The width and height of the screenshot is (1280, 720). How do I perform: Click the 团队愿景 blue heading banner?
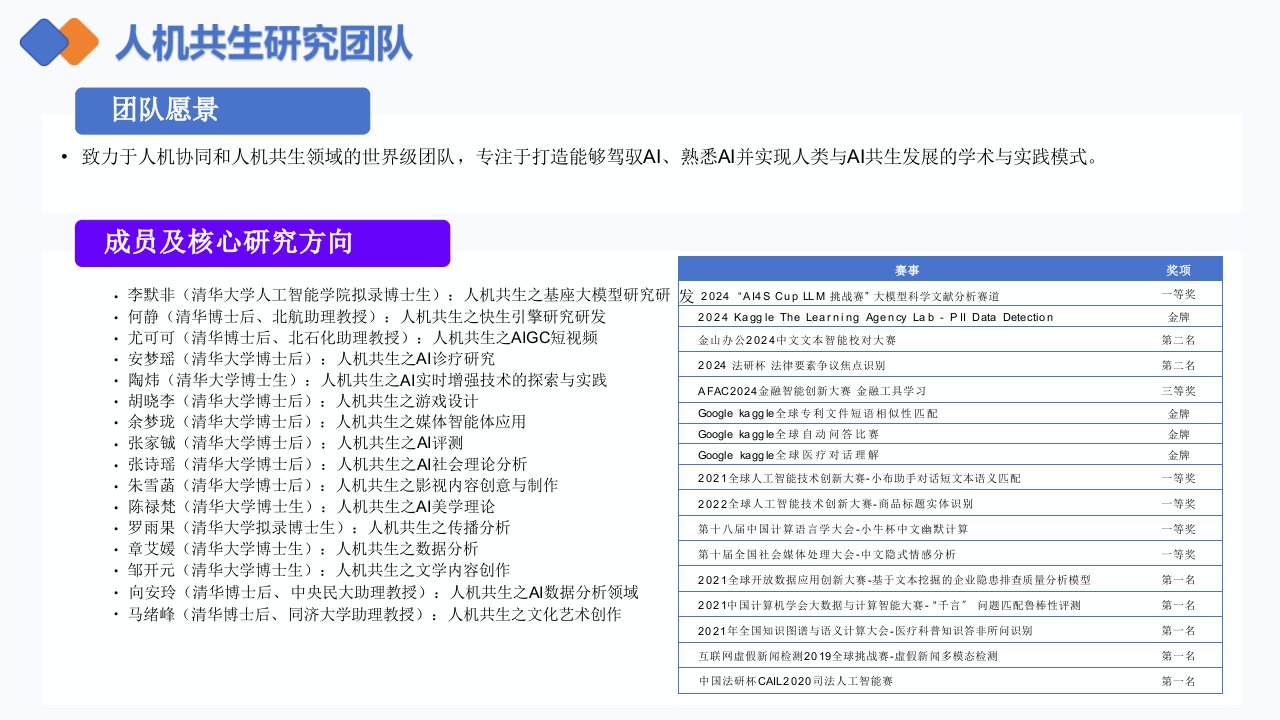222,111
